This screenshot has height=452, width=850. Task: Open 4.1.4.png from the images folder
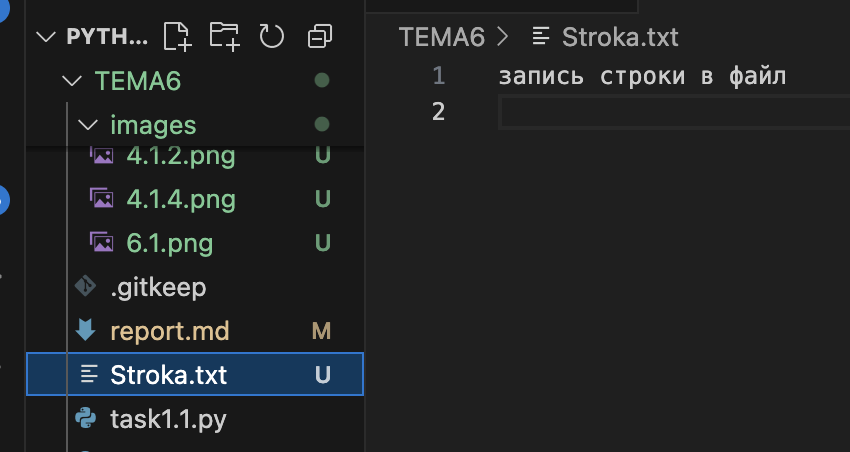pos(181,199)
